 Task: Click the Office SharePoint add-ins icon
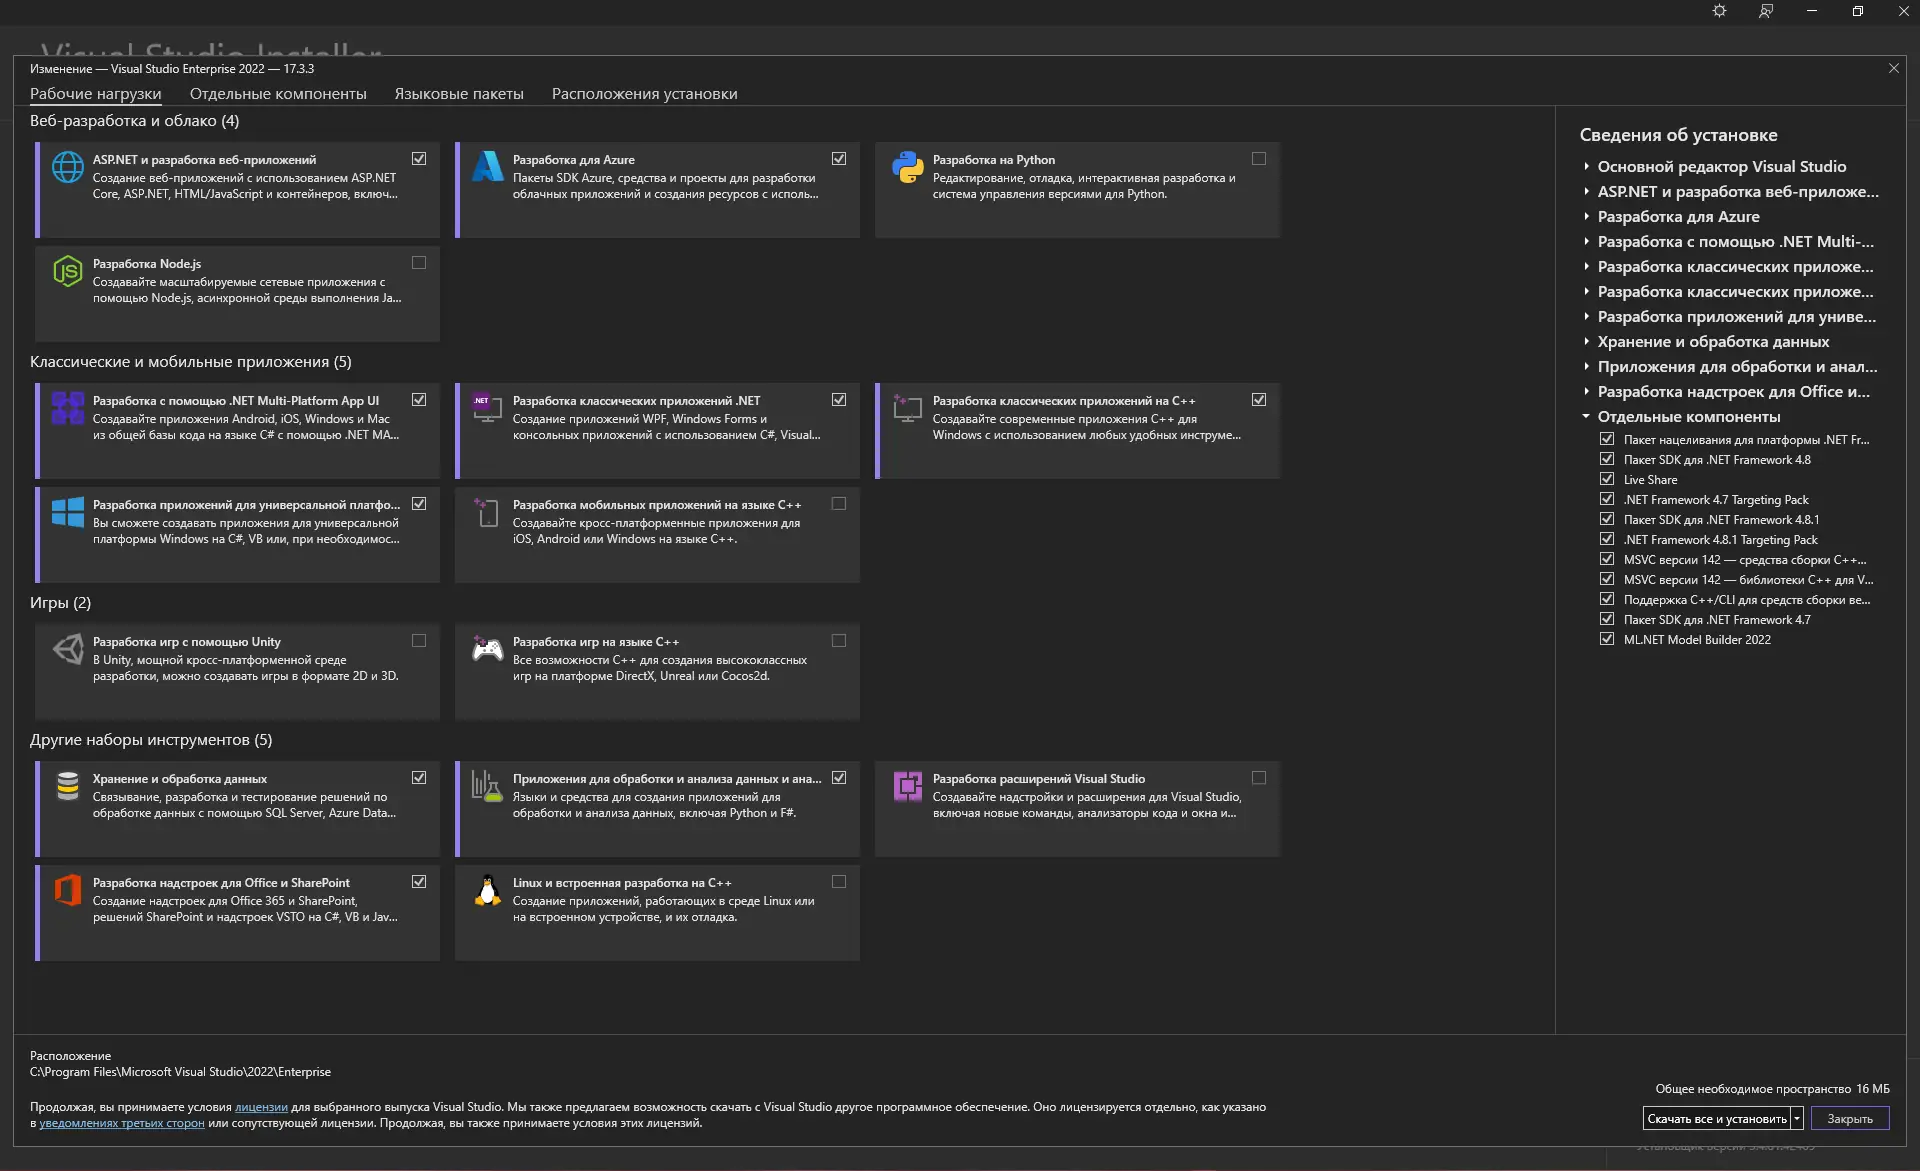[x=67, y=890]
